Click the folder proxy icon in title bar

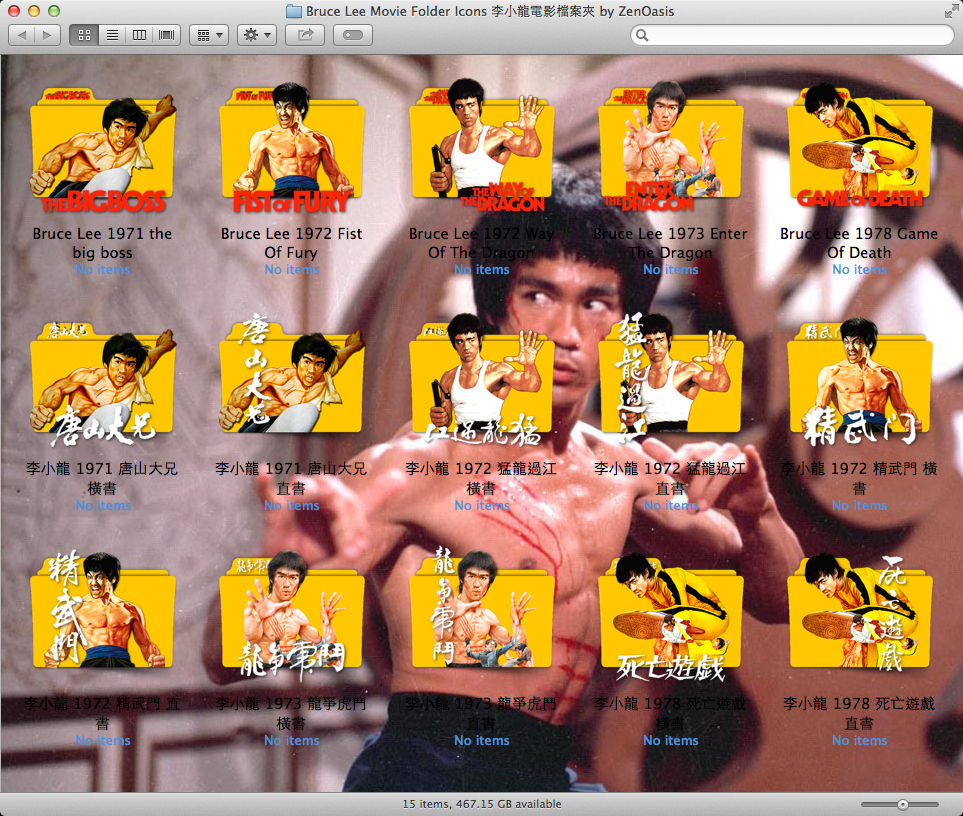pos(294,11)
